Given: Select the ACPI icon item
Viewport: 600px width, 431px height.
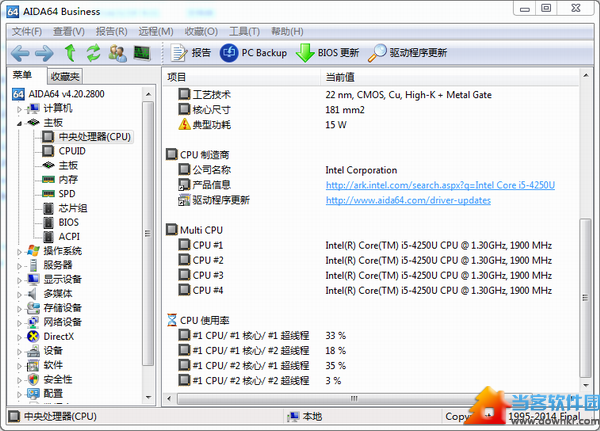Looking at the screenshot, I should tap(48, 237).
